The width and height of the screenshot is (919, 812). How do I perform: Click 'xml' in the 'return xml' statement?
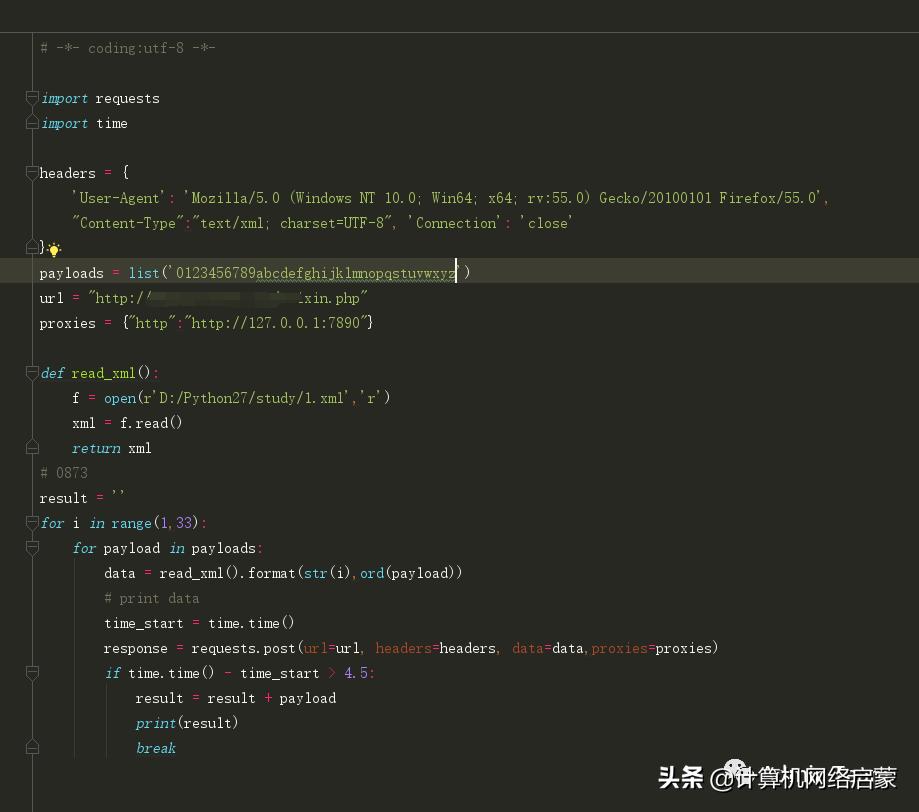point(139,449)
